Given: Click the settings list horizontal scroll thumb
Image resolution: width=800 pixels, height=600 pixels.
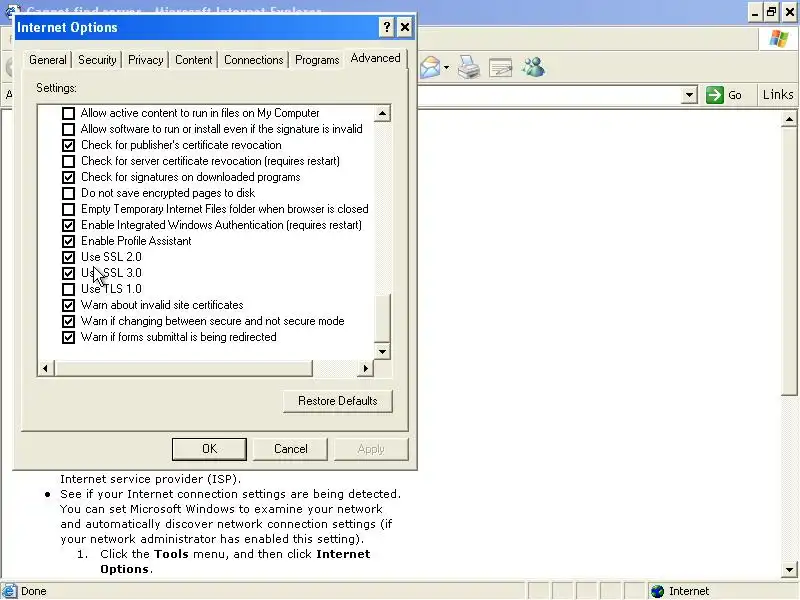Looking at the screenshot, I should click(183, 368).
